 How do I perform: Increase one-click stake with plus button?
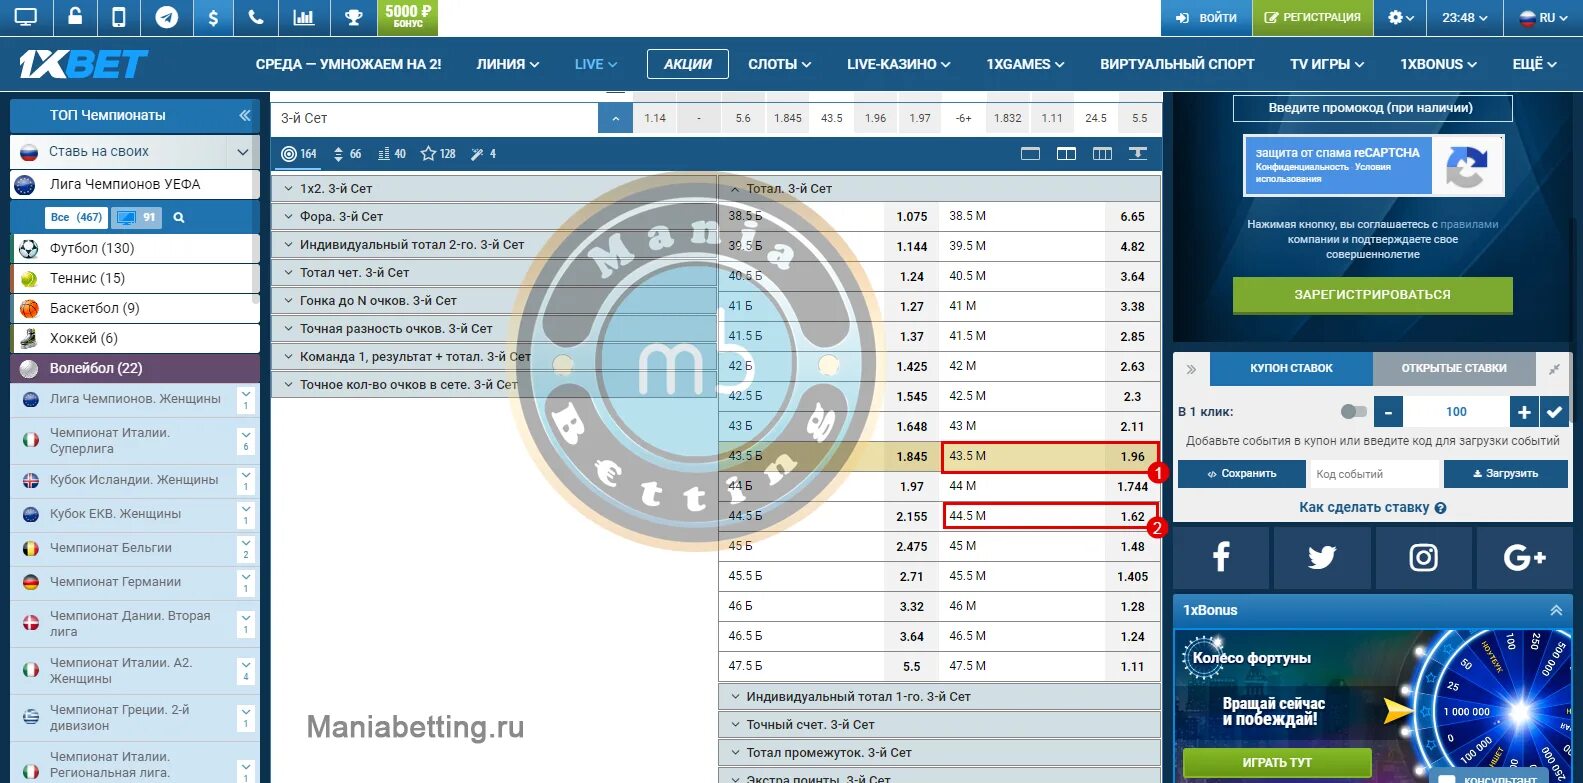[x=1524, y=411]
